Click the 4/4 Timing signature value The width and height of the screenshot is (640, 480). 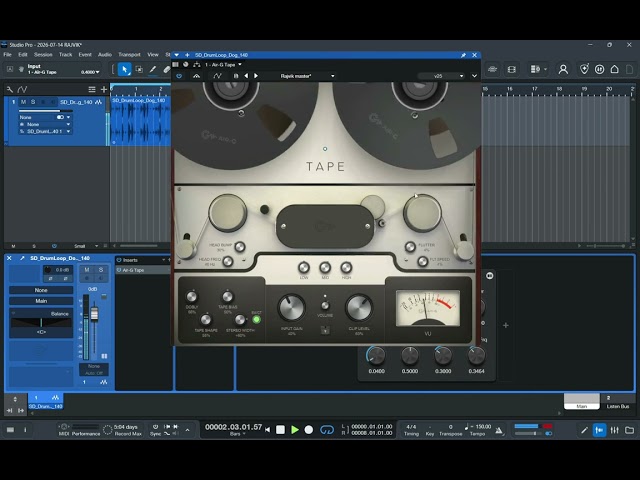click(411, 427)
